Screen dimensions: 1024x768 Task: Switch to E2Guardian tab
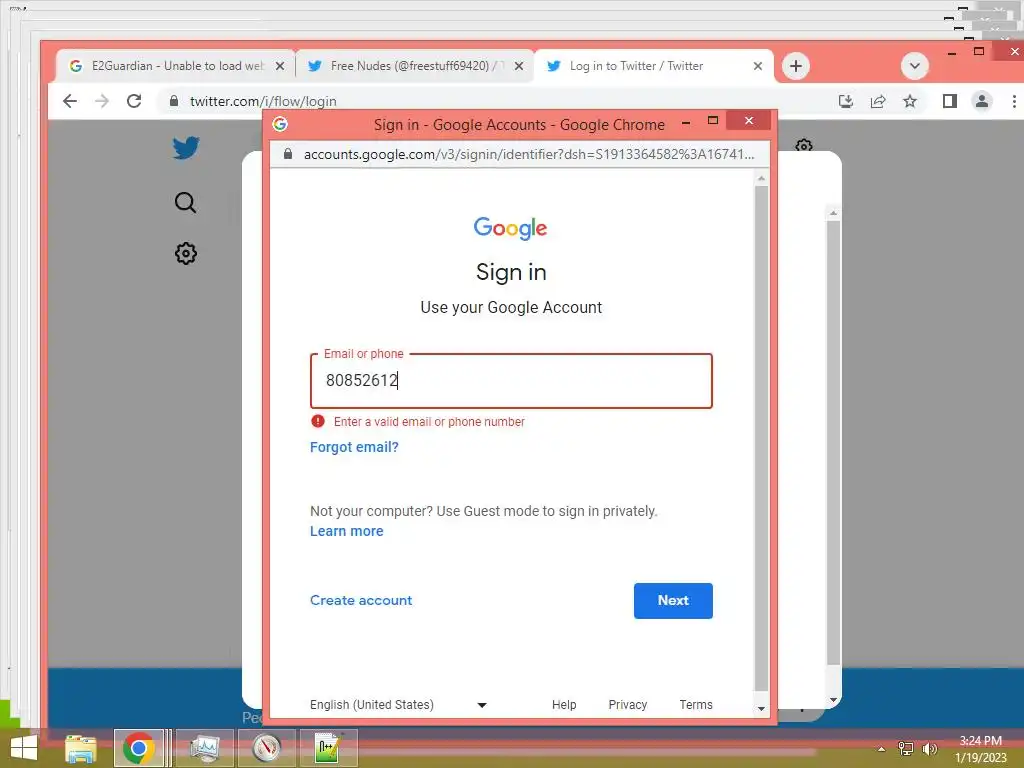pos(176,66)
